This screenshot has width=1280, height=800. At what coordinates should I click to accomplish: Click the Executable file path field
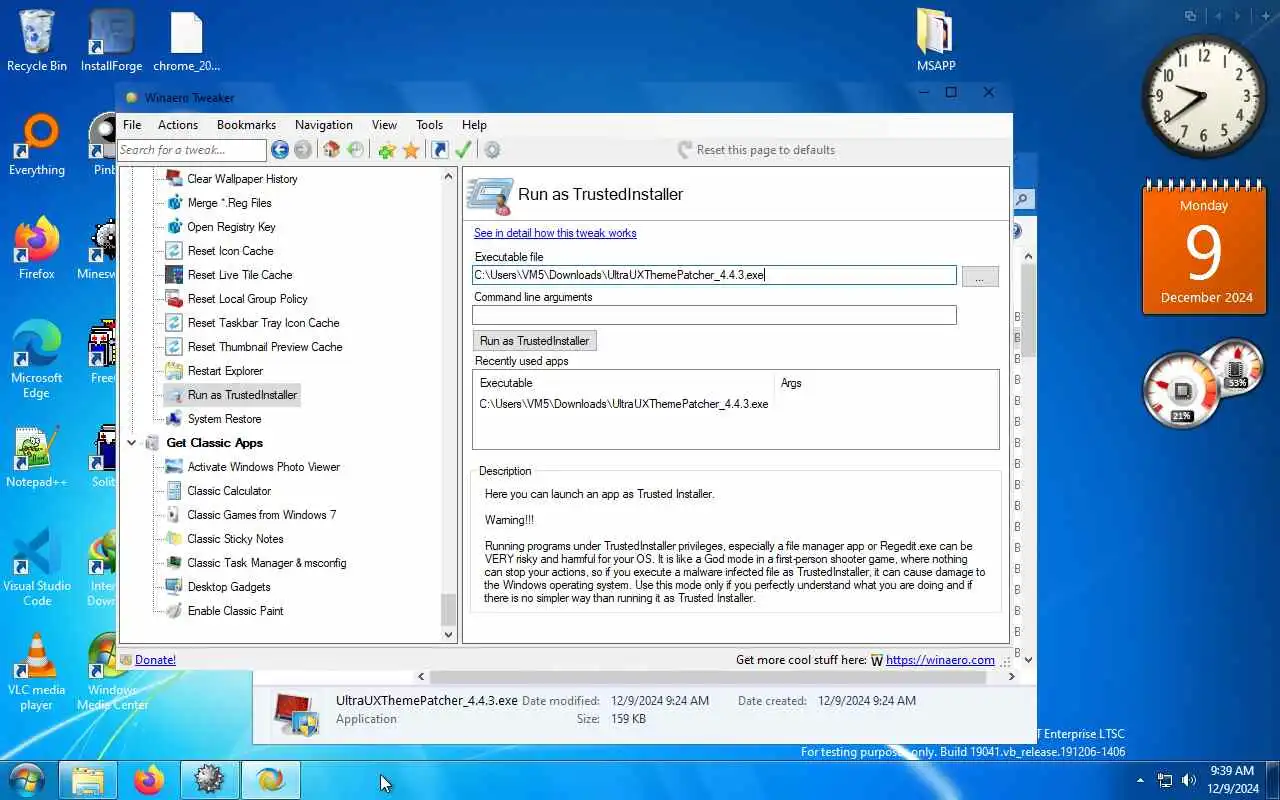coord(714,275)
